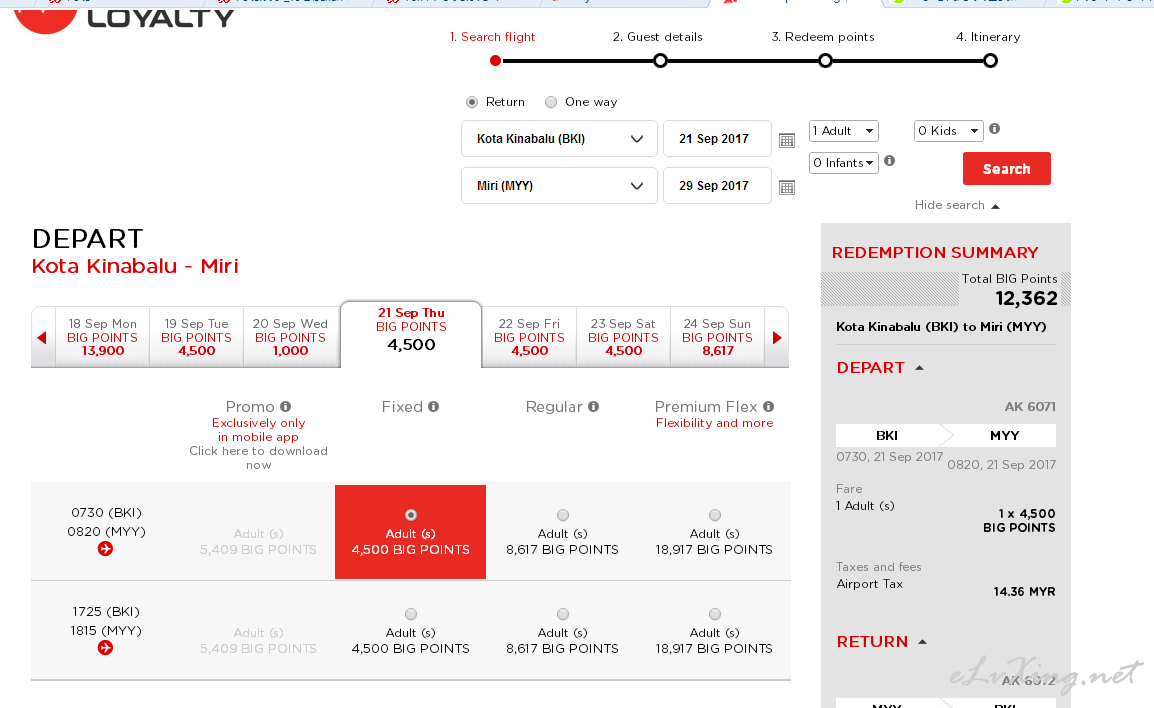Screen dimensions: 1154x708
Task: Click the Guest details progress marker circle
Action: [661, 60]
